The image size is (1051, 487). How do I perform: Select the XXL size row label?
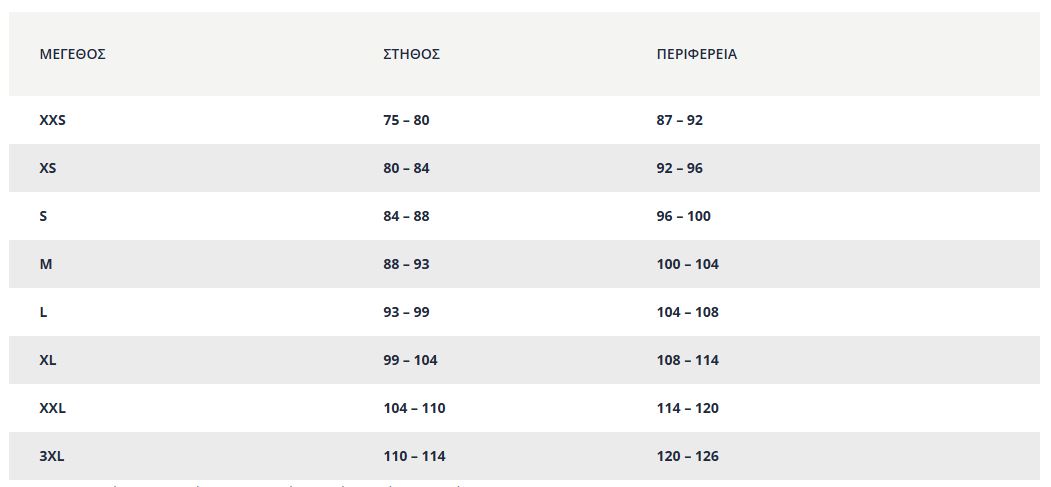52,408
